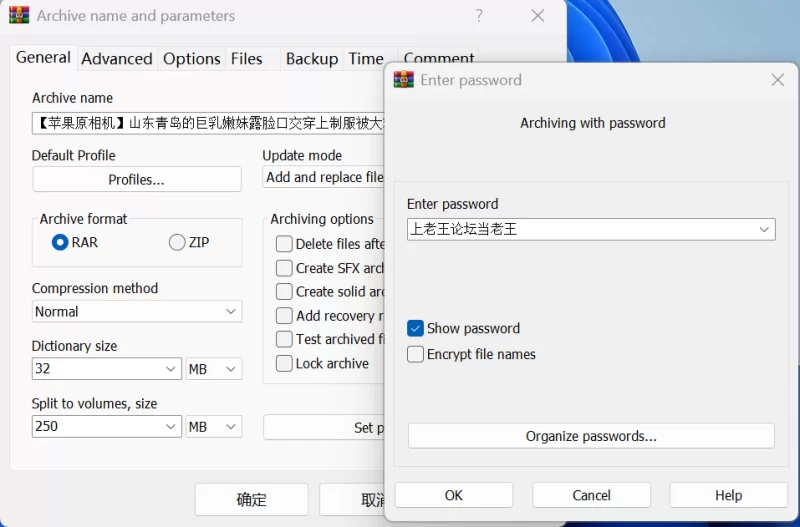Click the 取消 button in archive window
800x527 pixels.
352,499
